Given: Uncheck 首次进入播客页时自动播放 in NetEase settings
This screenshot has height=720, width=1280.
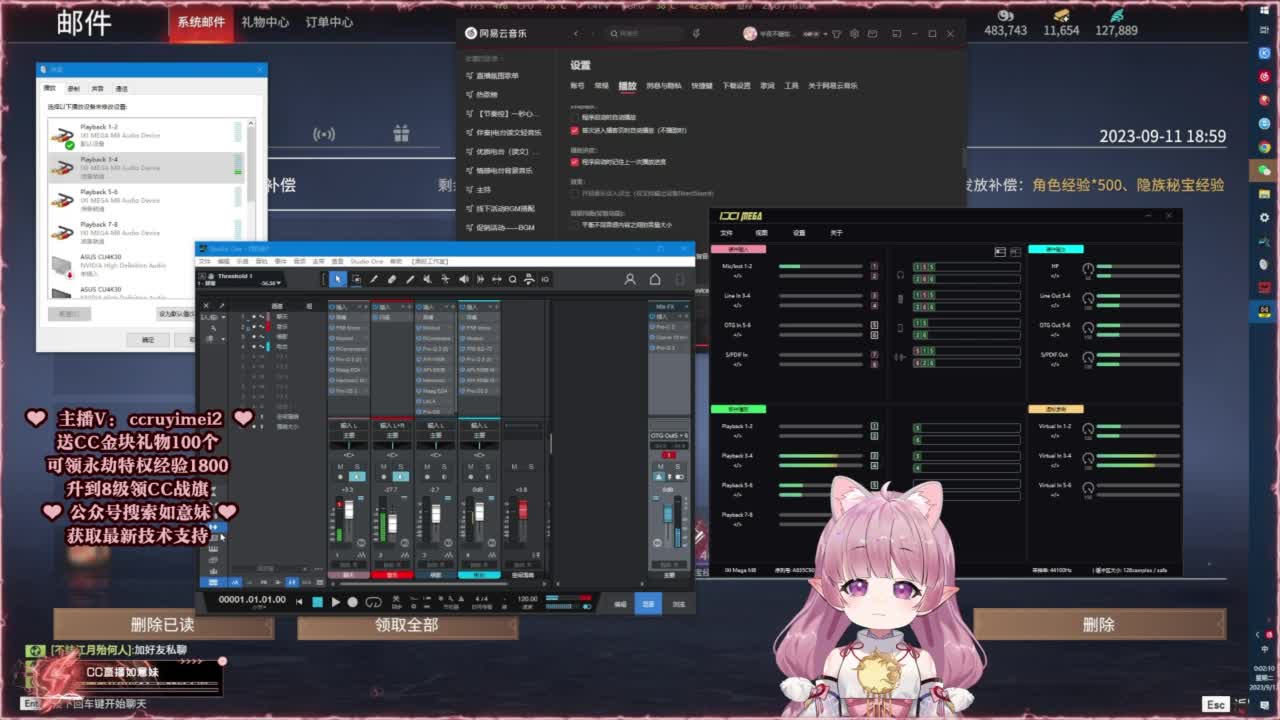Looking at the screenshot, I should 574,130.
